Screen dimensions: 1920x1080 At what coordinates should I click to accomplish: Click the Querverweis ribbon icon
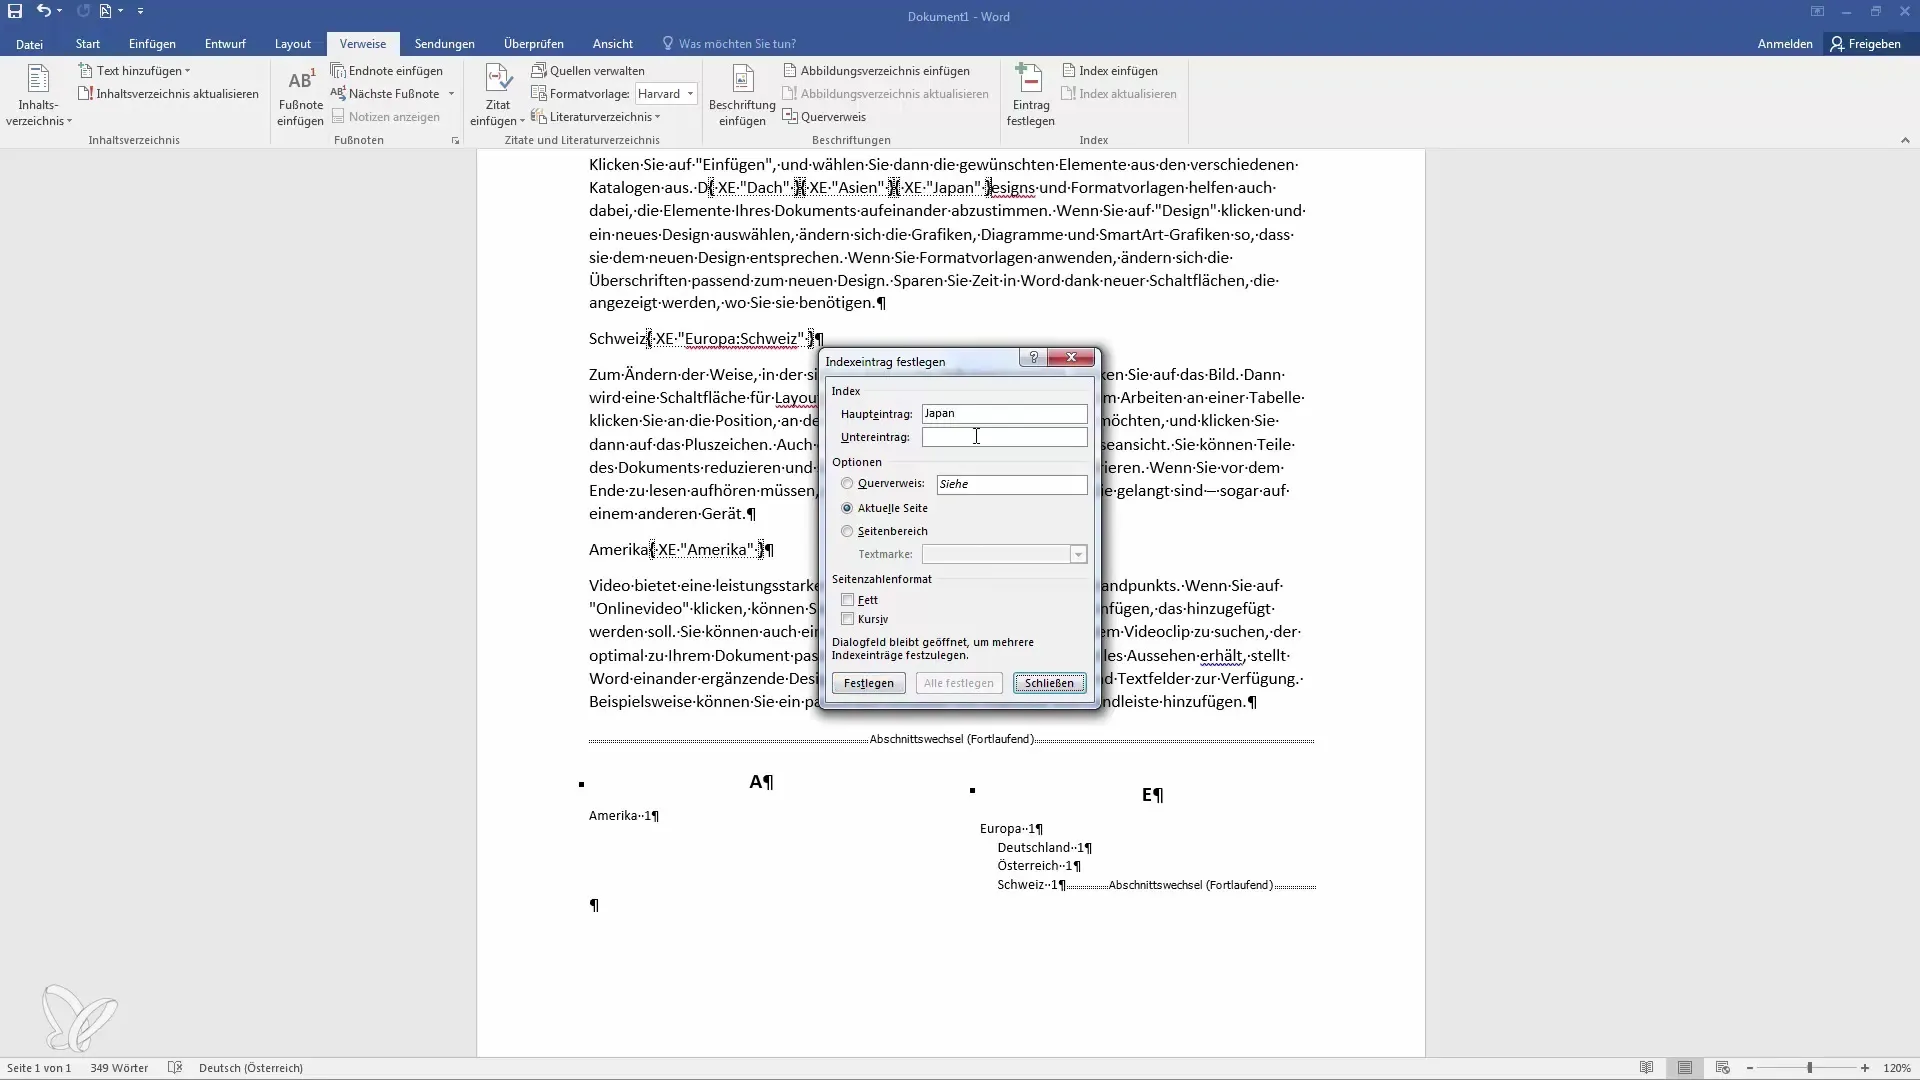point(790,117)
